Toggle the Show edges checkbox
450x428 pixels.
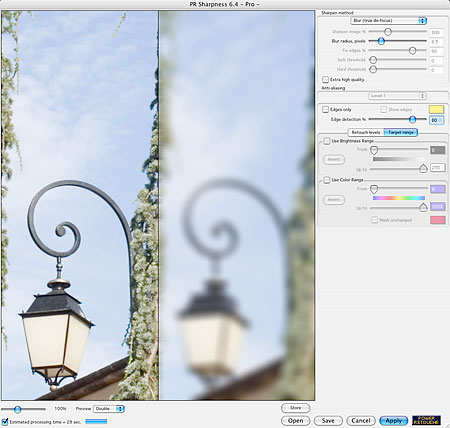click(383, 109)
